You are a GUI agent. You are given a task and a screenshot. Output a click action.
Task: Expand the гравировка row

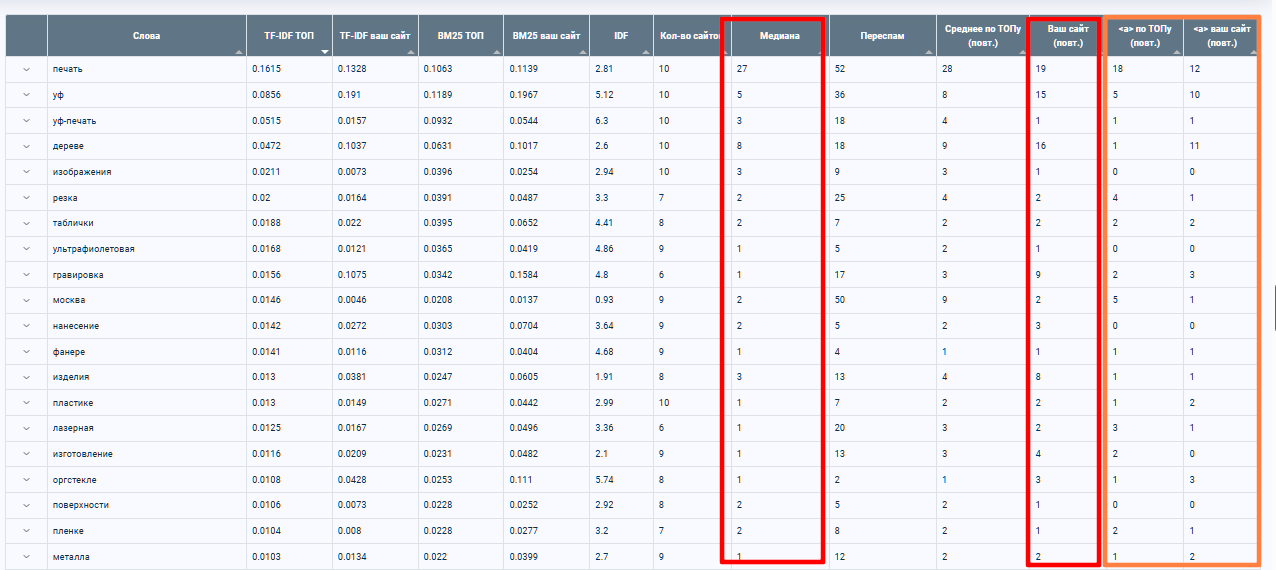pyautogui.click(x=26, y=275)
